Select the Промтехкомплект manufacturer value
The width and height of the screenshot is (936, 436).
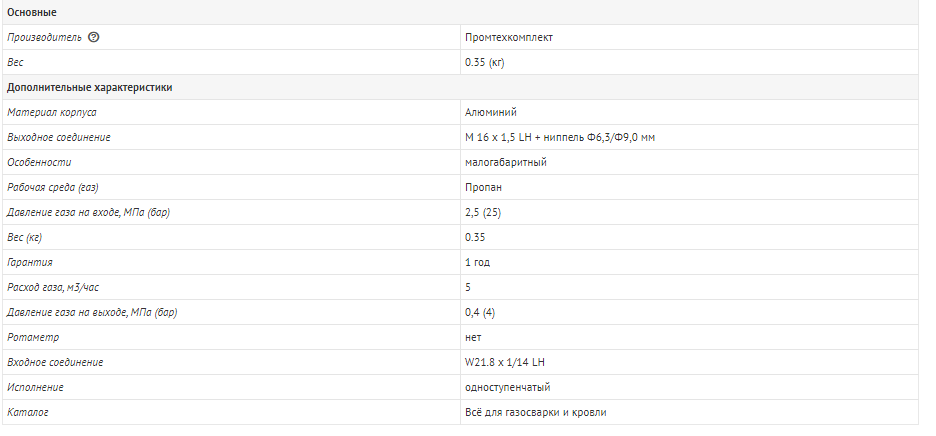point(509,37)
